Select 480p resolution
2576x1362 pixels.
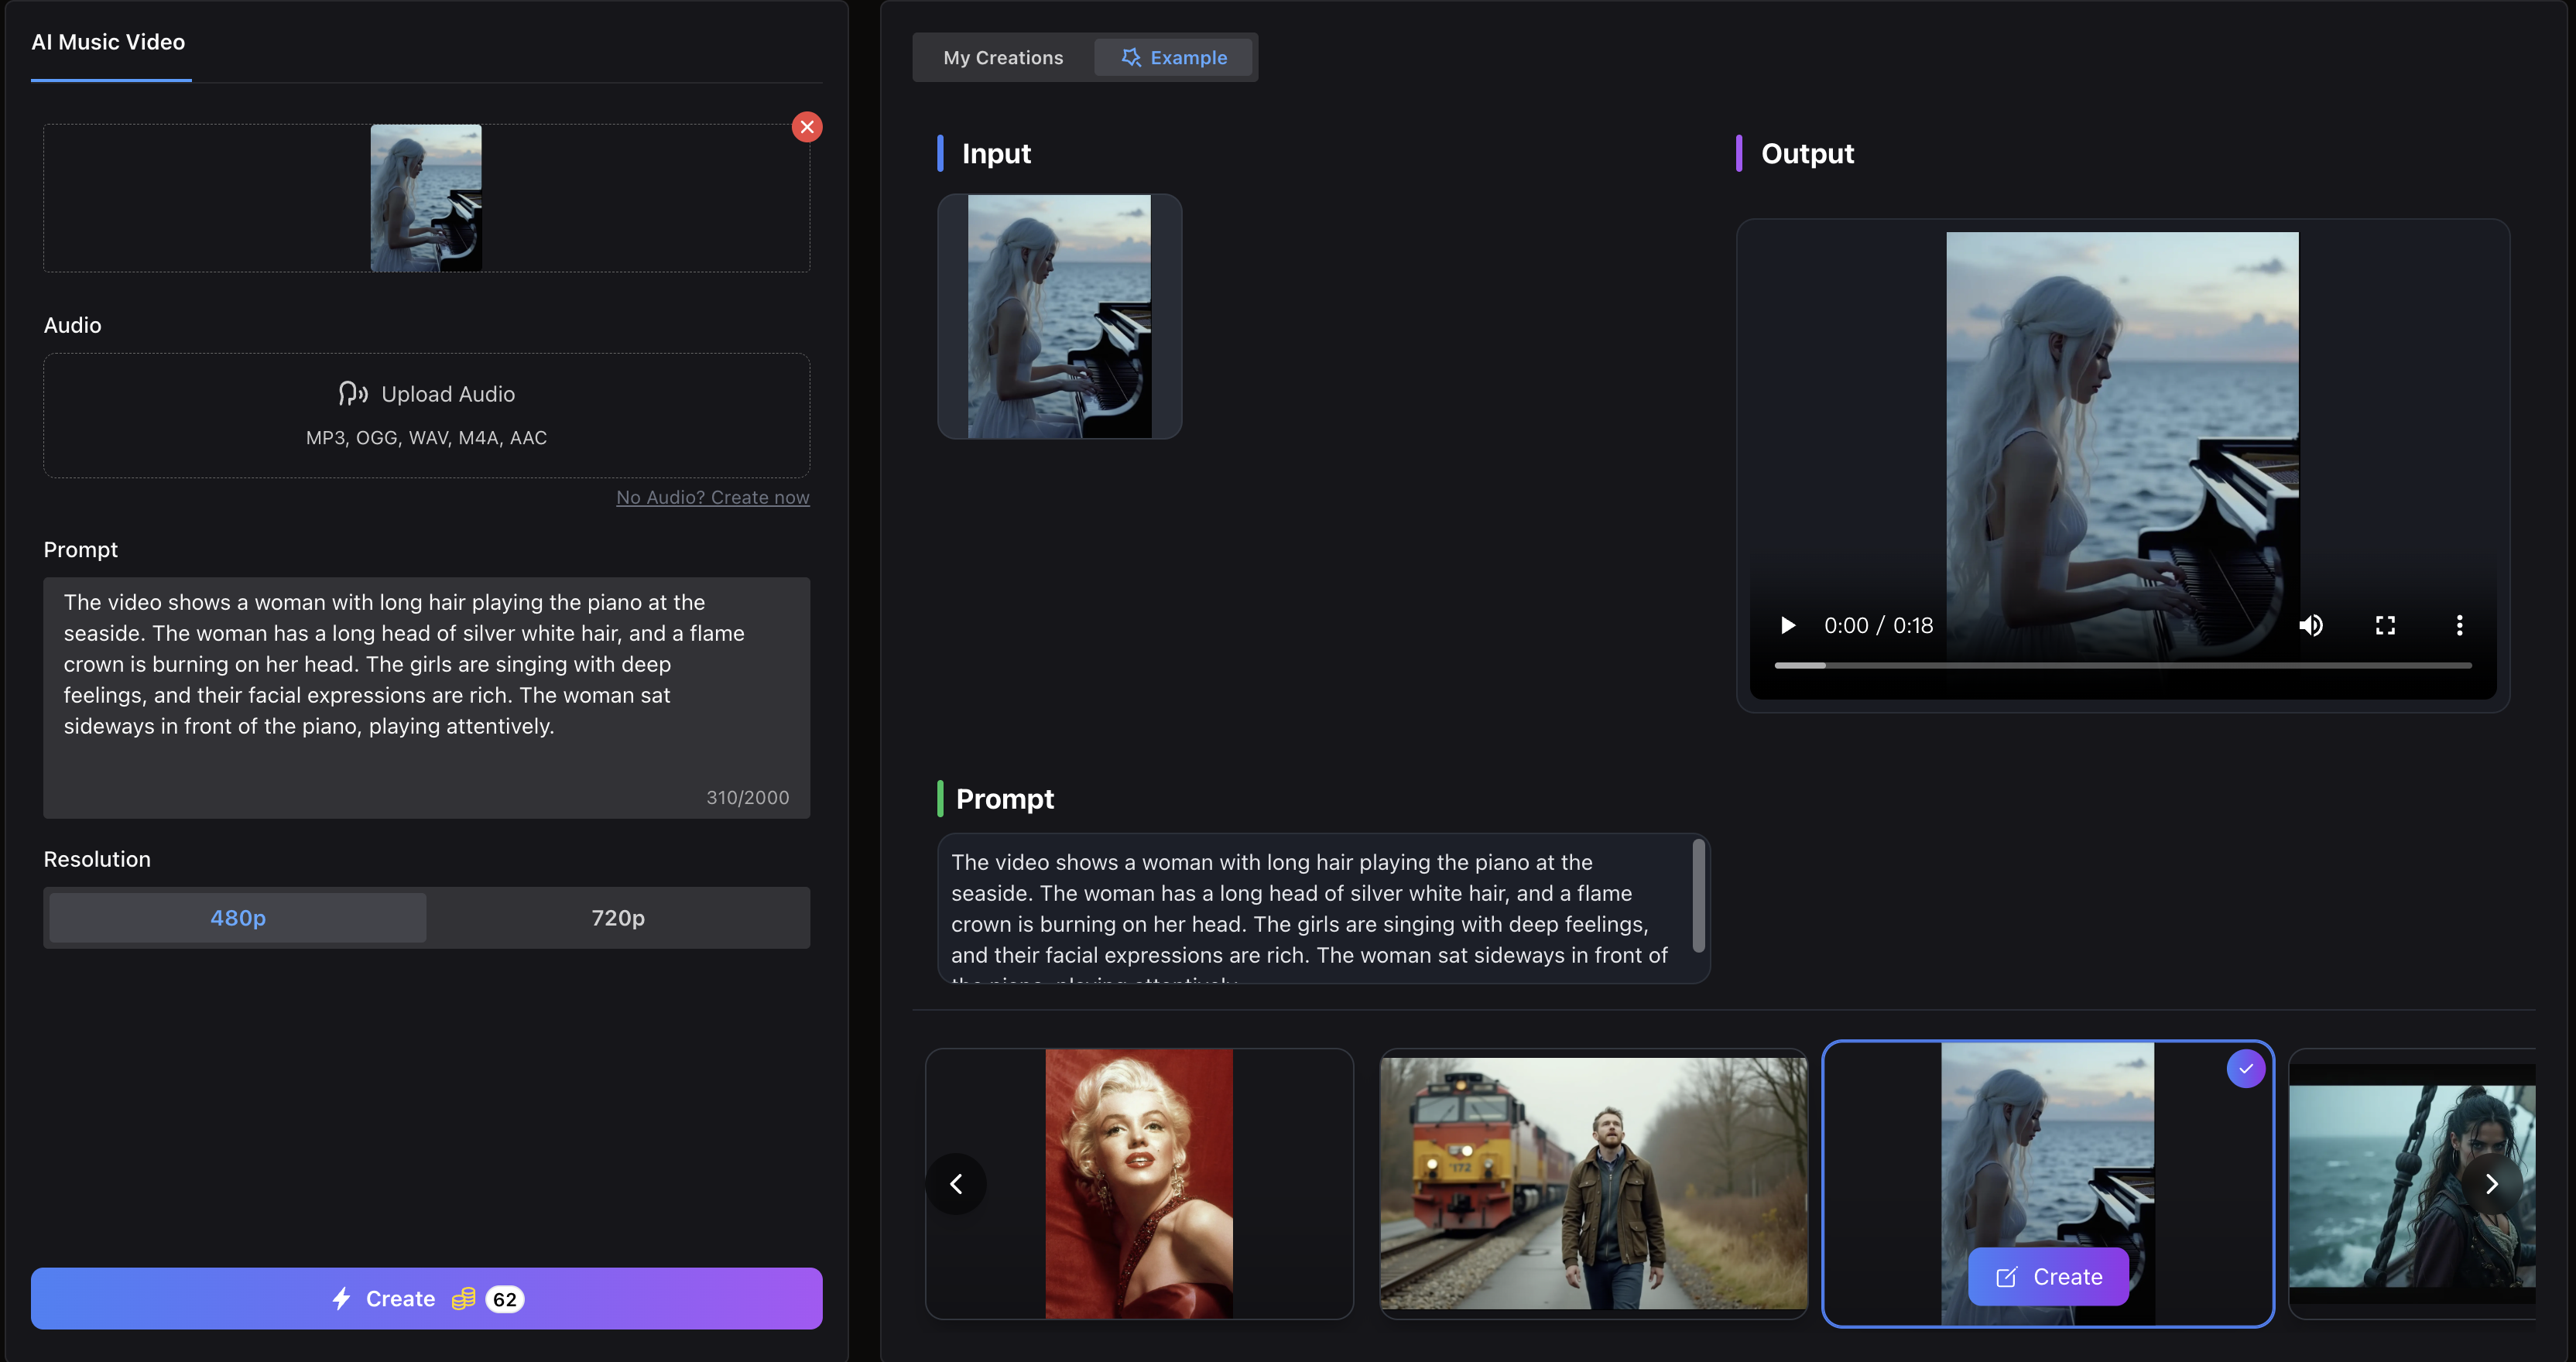pyautogui.click(x=238, y=917)
